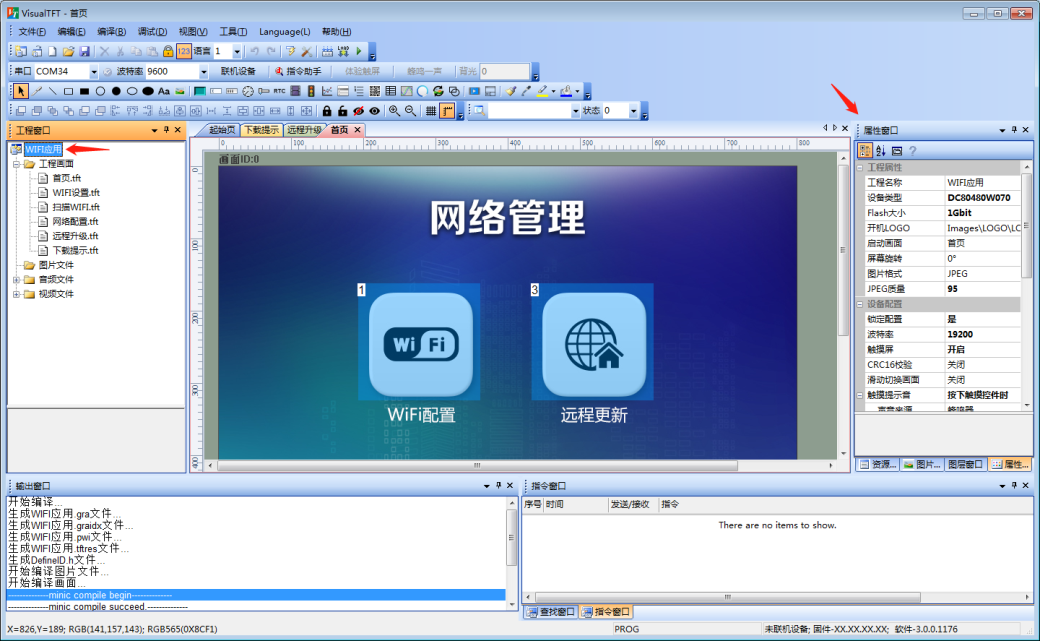Click the closed padlock lock icon
The width and height of the screenshot is (1040, 641).
click(x=326, y=111)
